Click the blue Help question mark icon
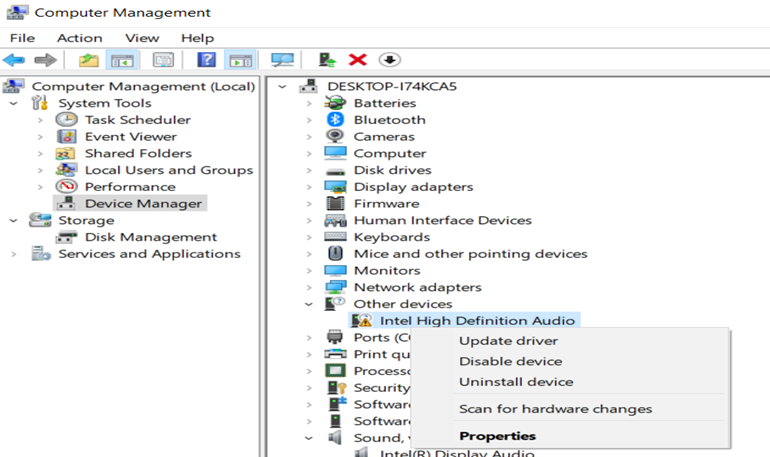Screen dimensions: 770x457 (x=206, y=60)
